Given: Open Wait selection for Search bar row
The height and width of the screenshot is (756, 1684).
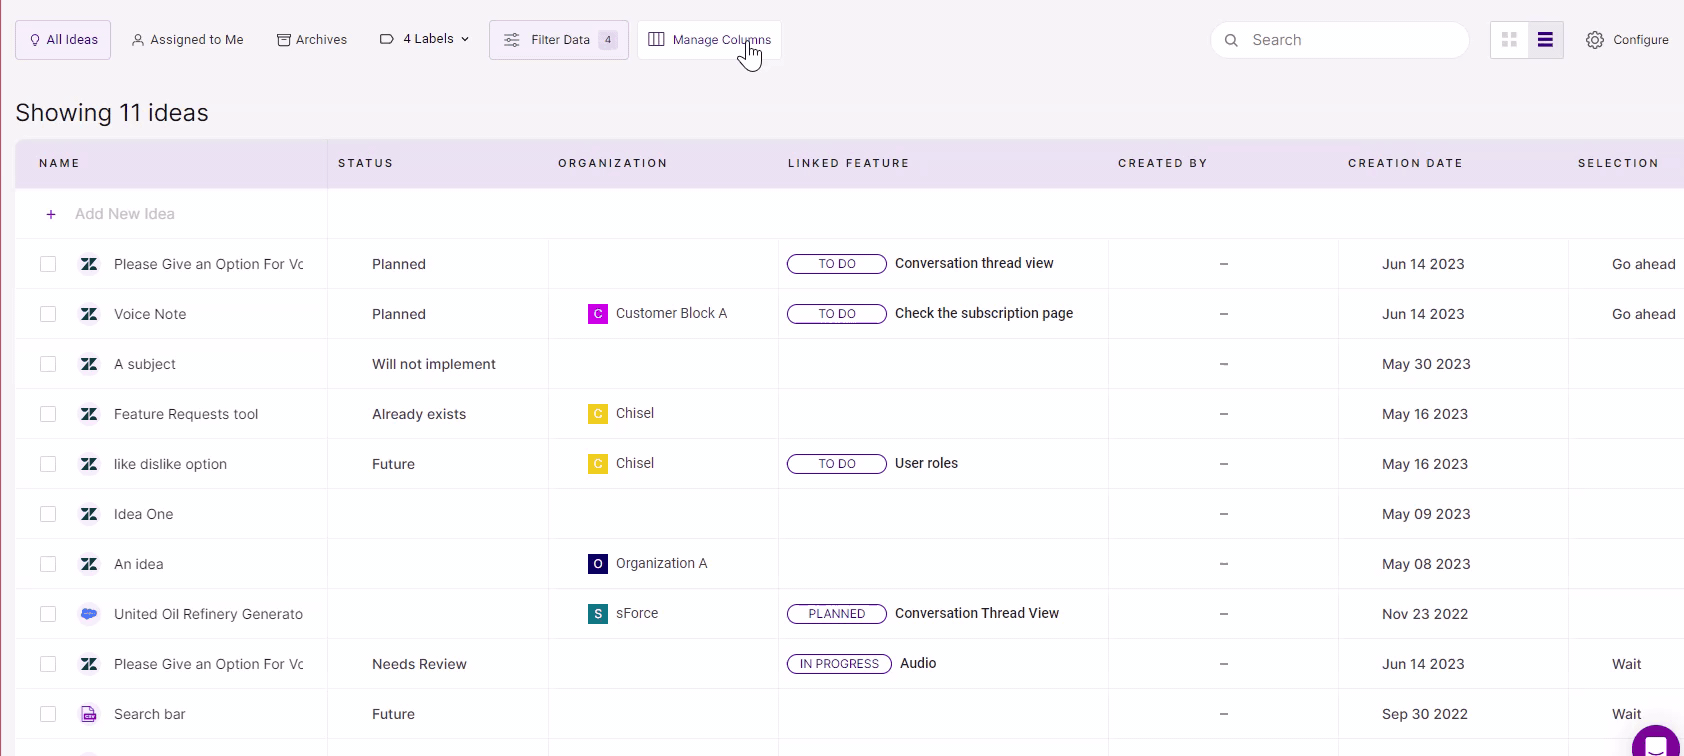Looking at the screenshot, I should pos(1626,714).
